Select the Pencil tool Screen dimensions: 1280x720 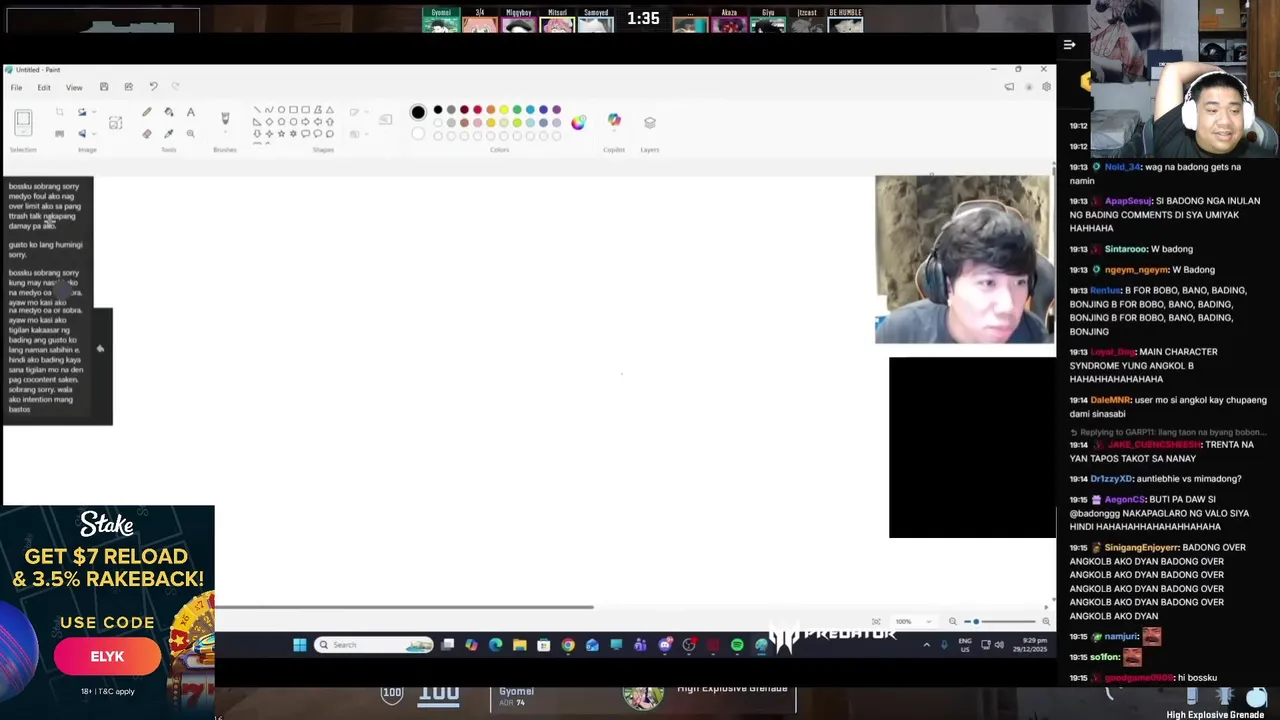[147, 112]
